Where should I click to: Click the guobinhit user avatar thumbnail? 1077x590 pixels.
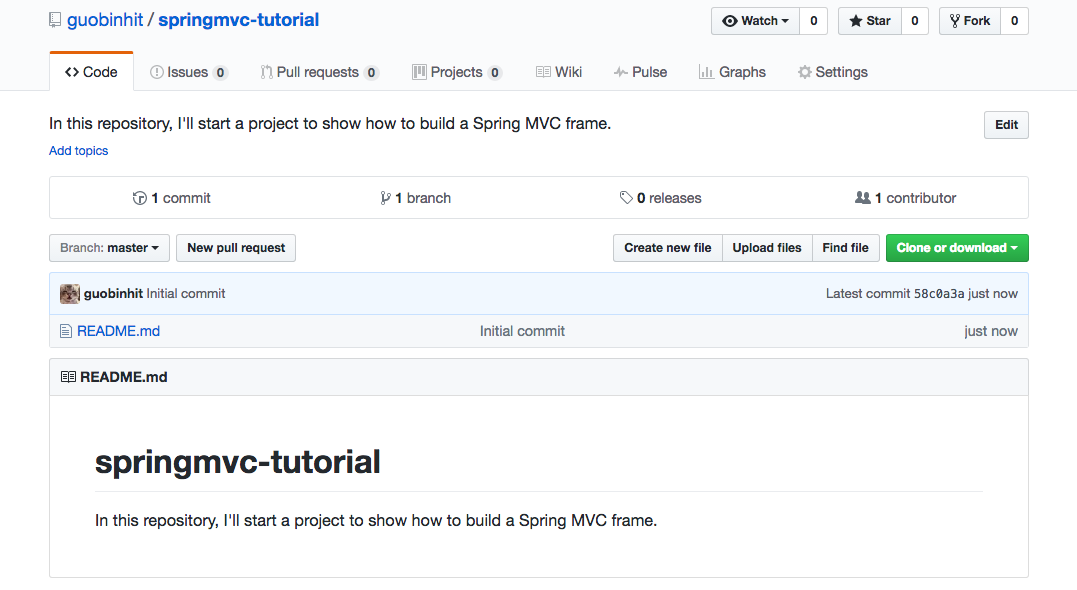coord(70,294)
